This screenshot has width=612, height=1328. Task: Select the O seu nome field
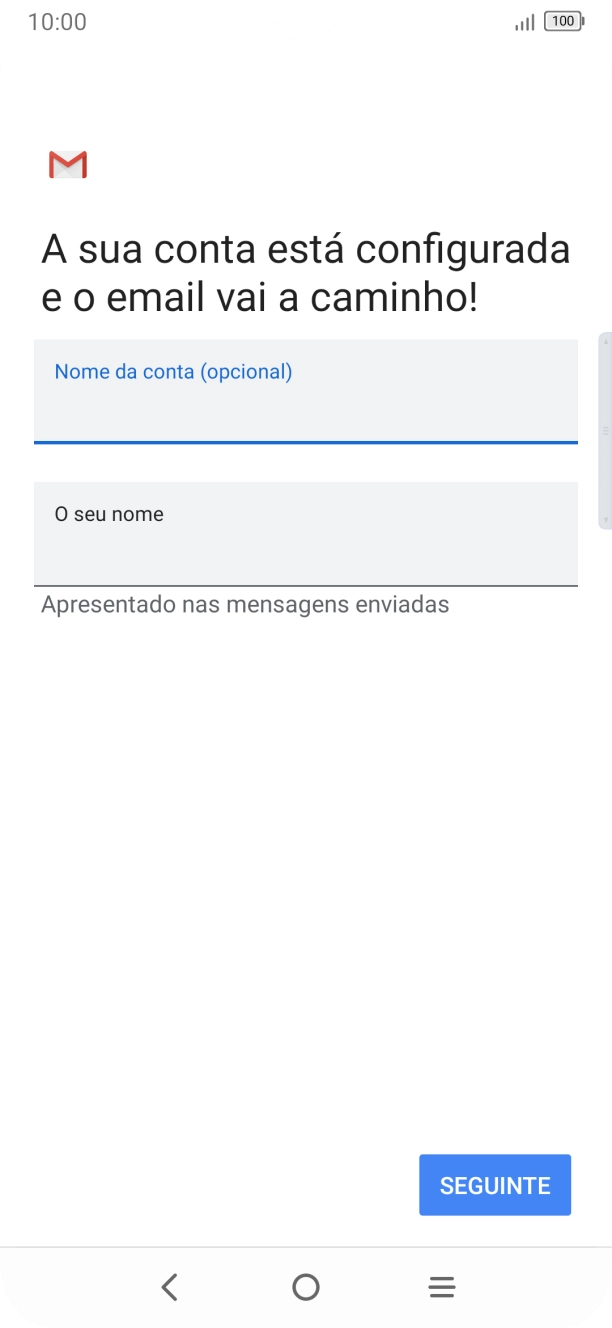306,533
